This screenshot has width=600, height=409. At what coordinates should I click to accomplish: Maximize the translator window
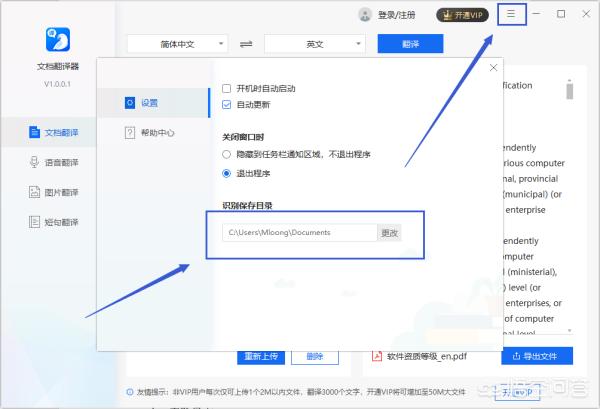click(561, 14)
